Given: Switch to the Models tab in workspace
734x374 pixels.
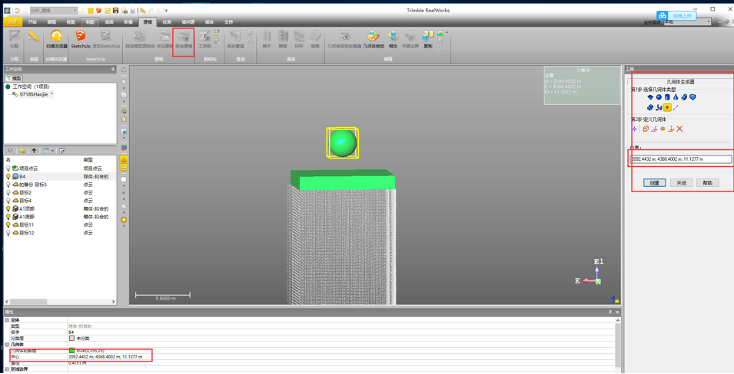Looking at the screenshot, I should pyautogui.click(x=14, y=78).
